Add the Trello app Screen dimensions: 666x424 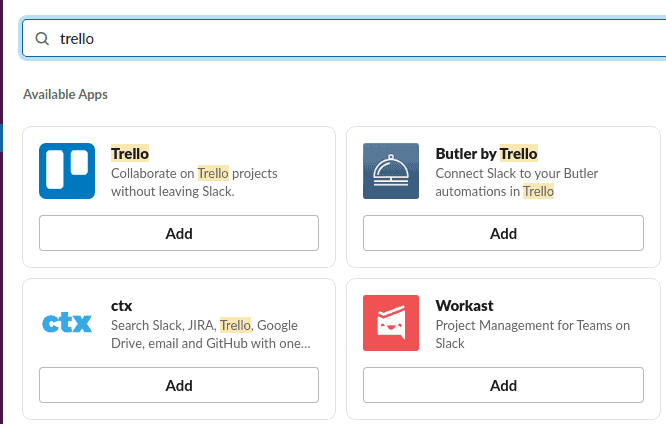(x=179, y=233)
